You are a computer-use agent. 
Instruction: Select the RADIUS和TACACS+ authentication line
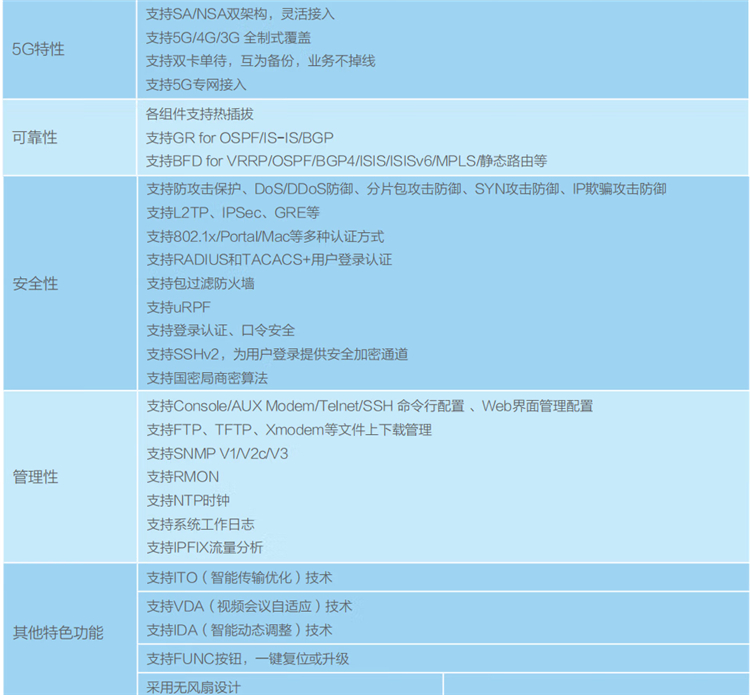268,260
